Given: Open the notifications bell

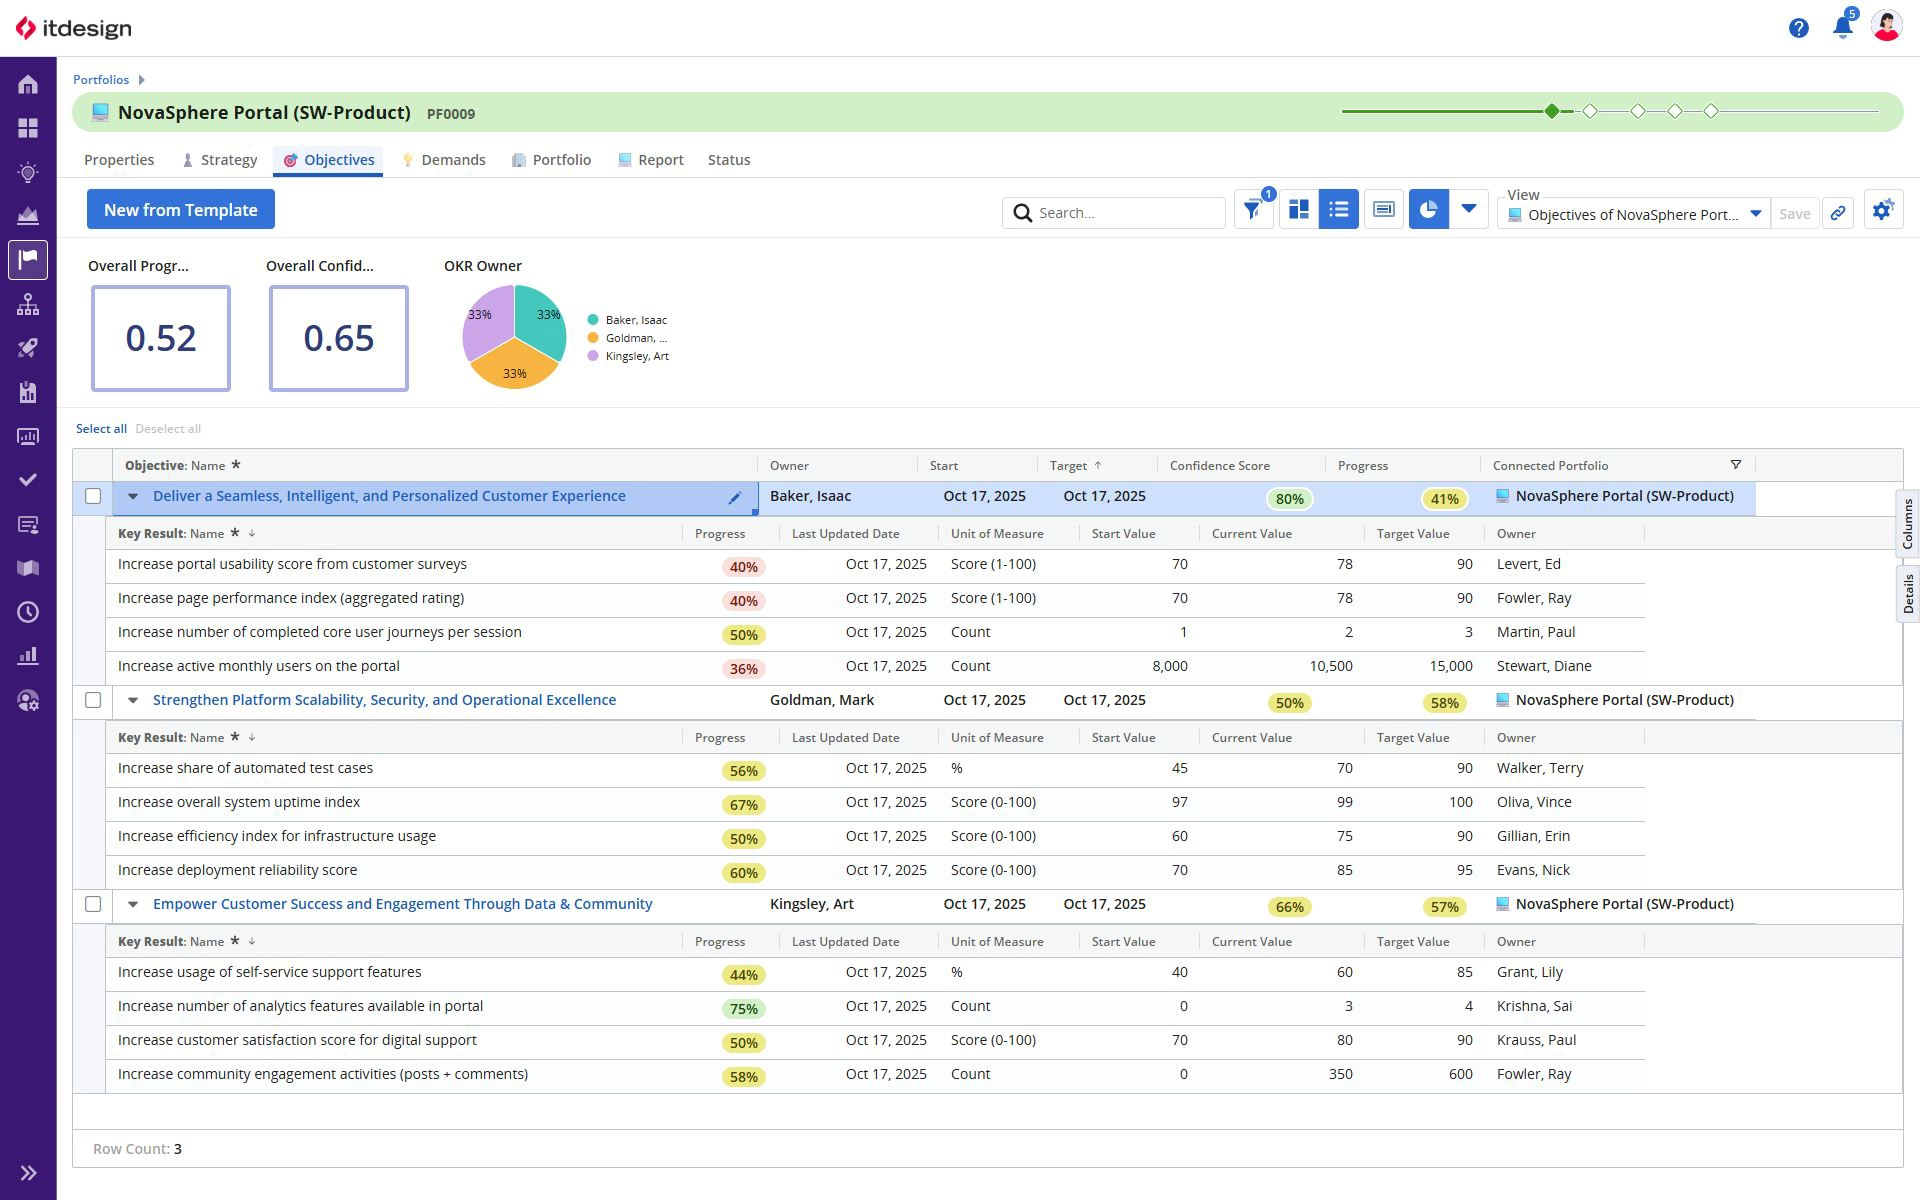Looking at the screenshot, I should pyautogui.click(x=1842, y=27).
